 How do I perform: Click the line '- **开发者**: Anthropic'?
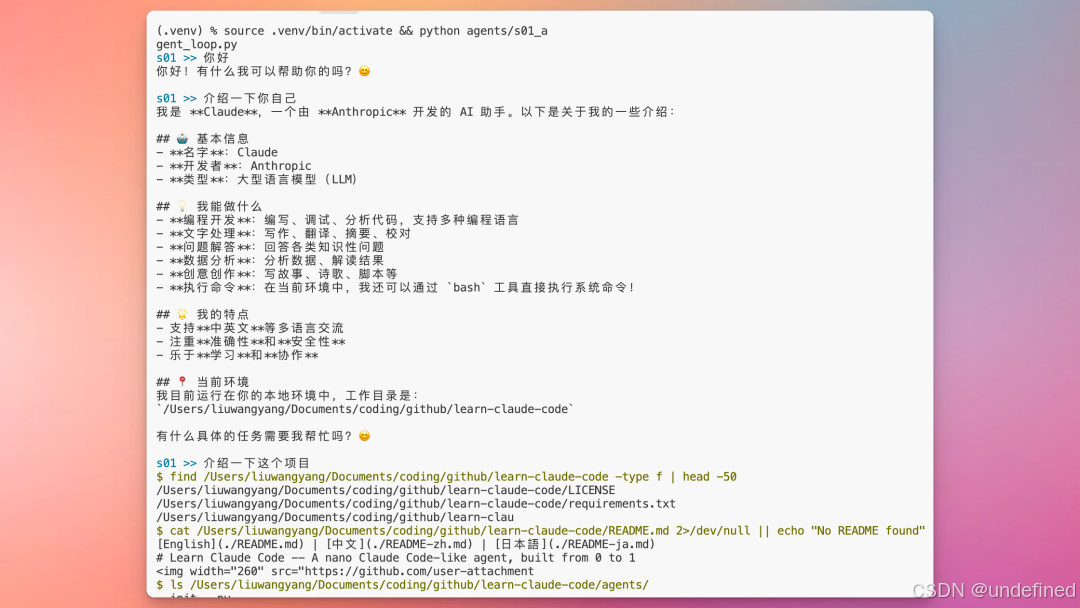click(x=233, y=166)
